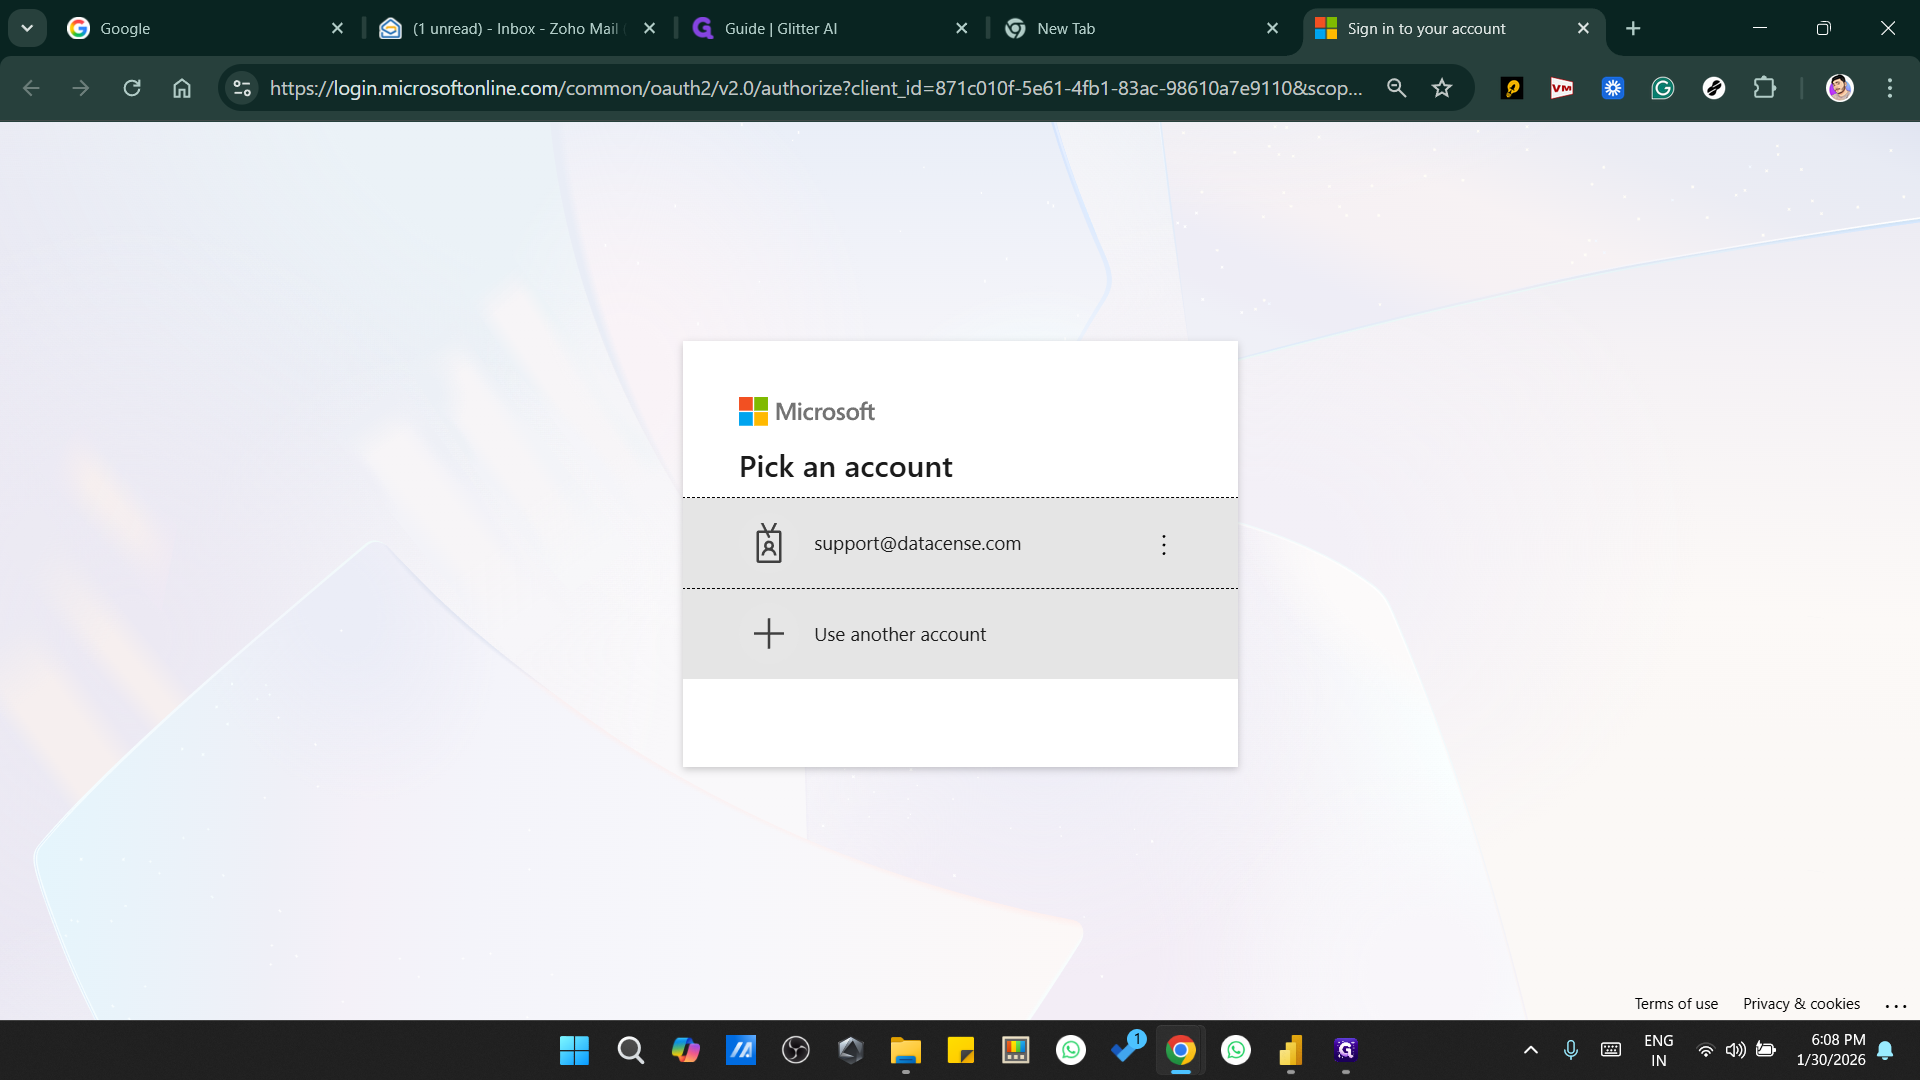
Task: Open the extensions puzzle-piece menu
Action: tap(1765, 88)
